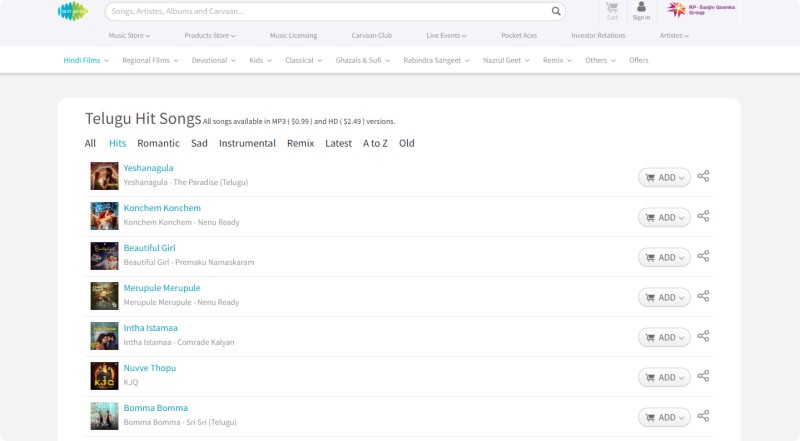This screenshot has height=441, width=800.
Task: Open Pocket Aces link
Action: (519, 36)
